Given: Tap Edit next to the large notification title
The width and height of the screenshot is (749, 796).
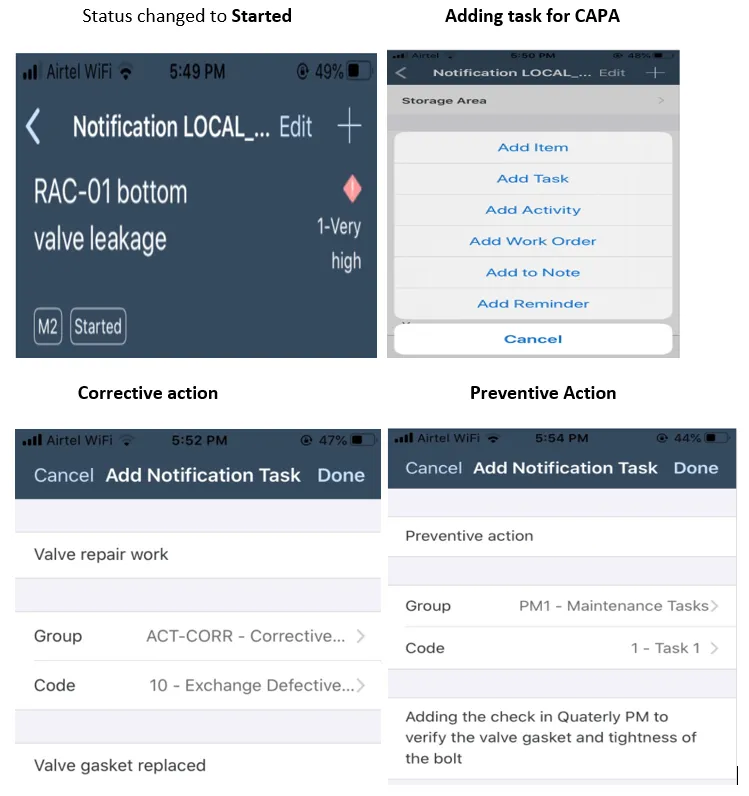Looking at the screenshot, I should click(296, 127).
